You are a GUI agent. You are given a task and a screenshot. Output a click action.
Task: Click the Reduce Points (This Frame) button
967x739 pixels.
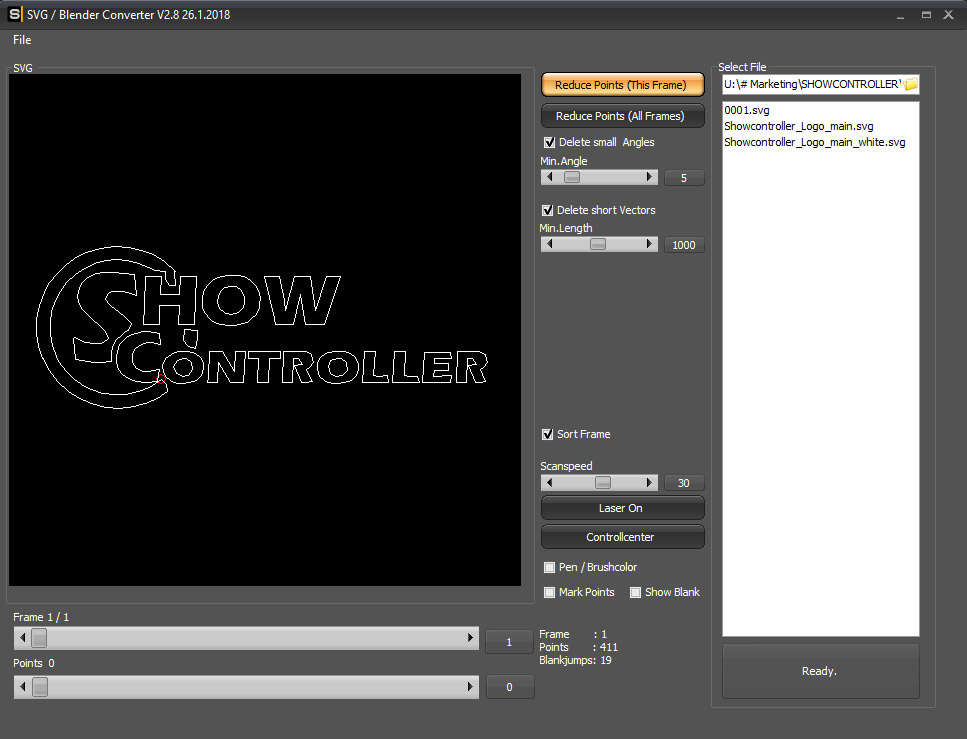pos(622,84)
